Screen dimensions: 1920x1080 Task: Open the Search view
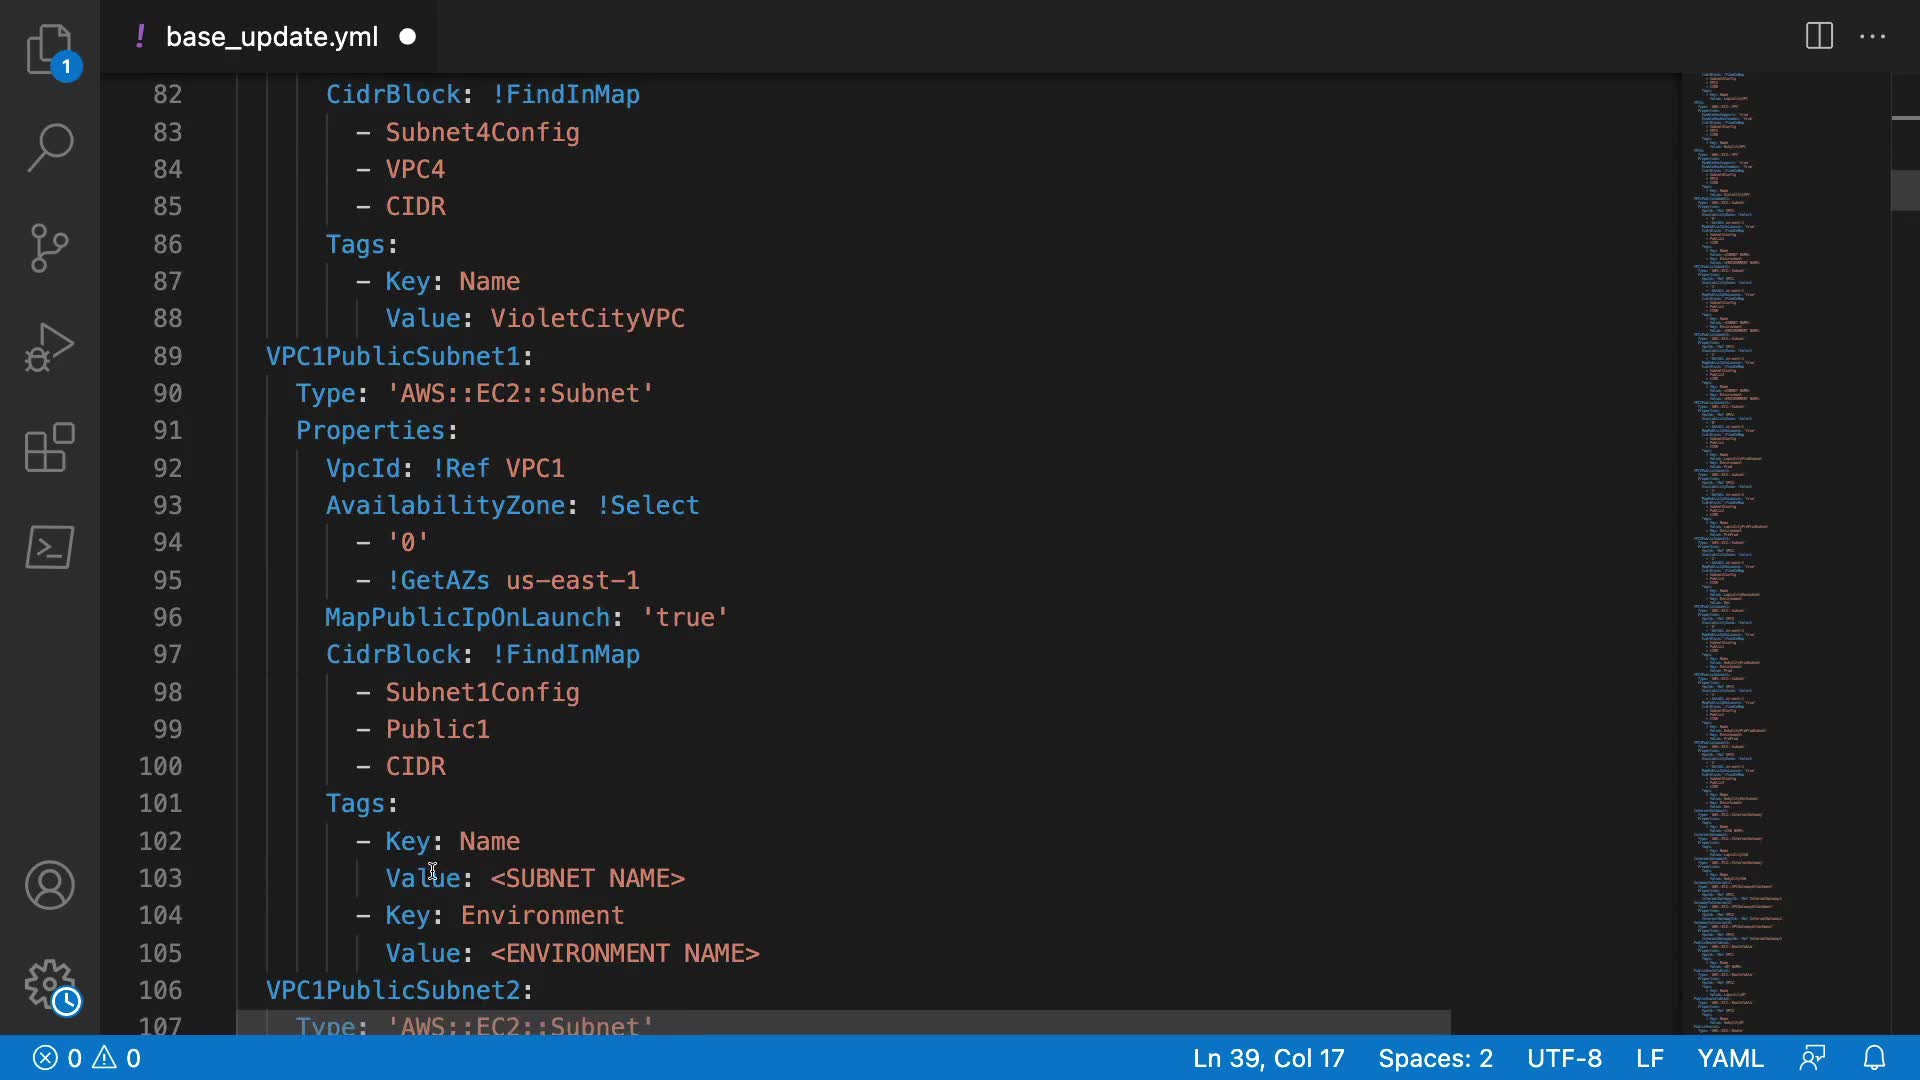pyautogui.click(x=49, y=148)
